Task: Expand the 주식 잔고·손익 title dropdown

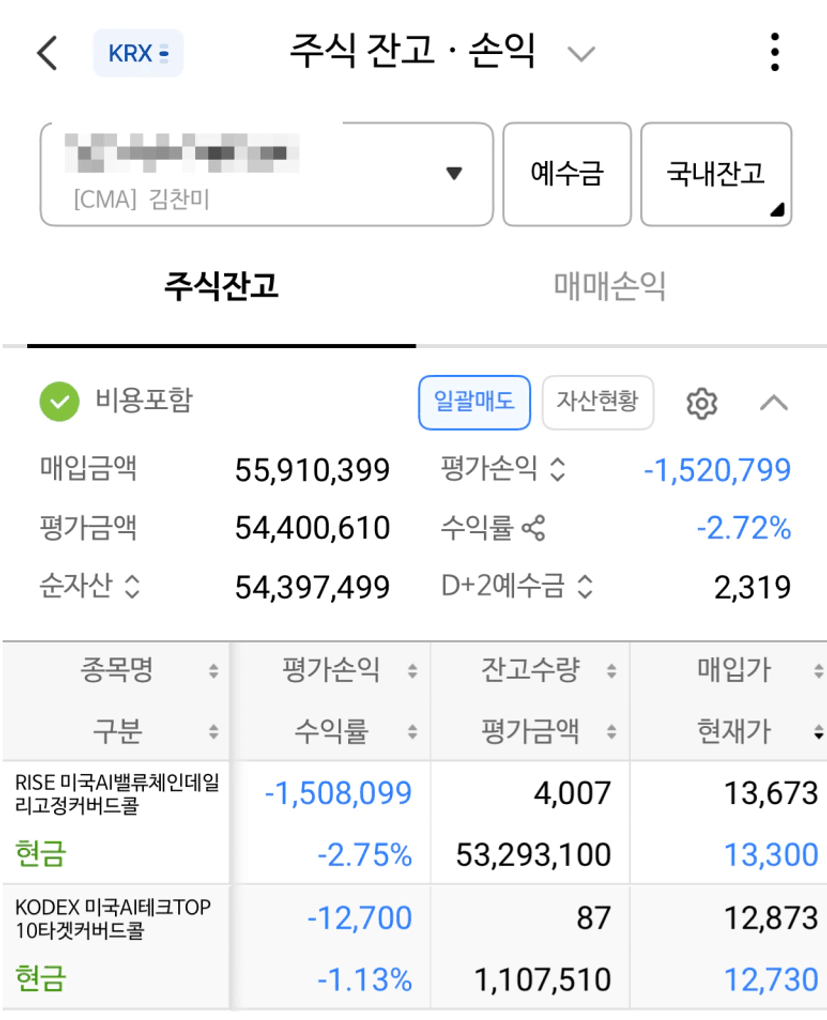Action: tap(581, 53)
